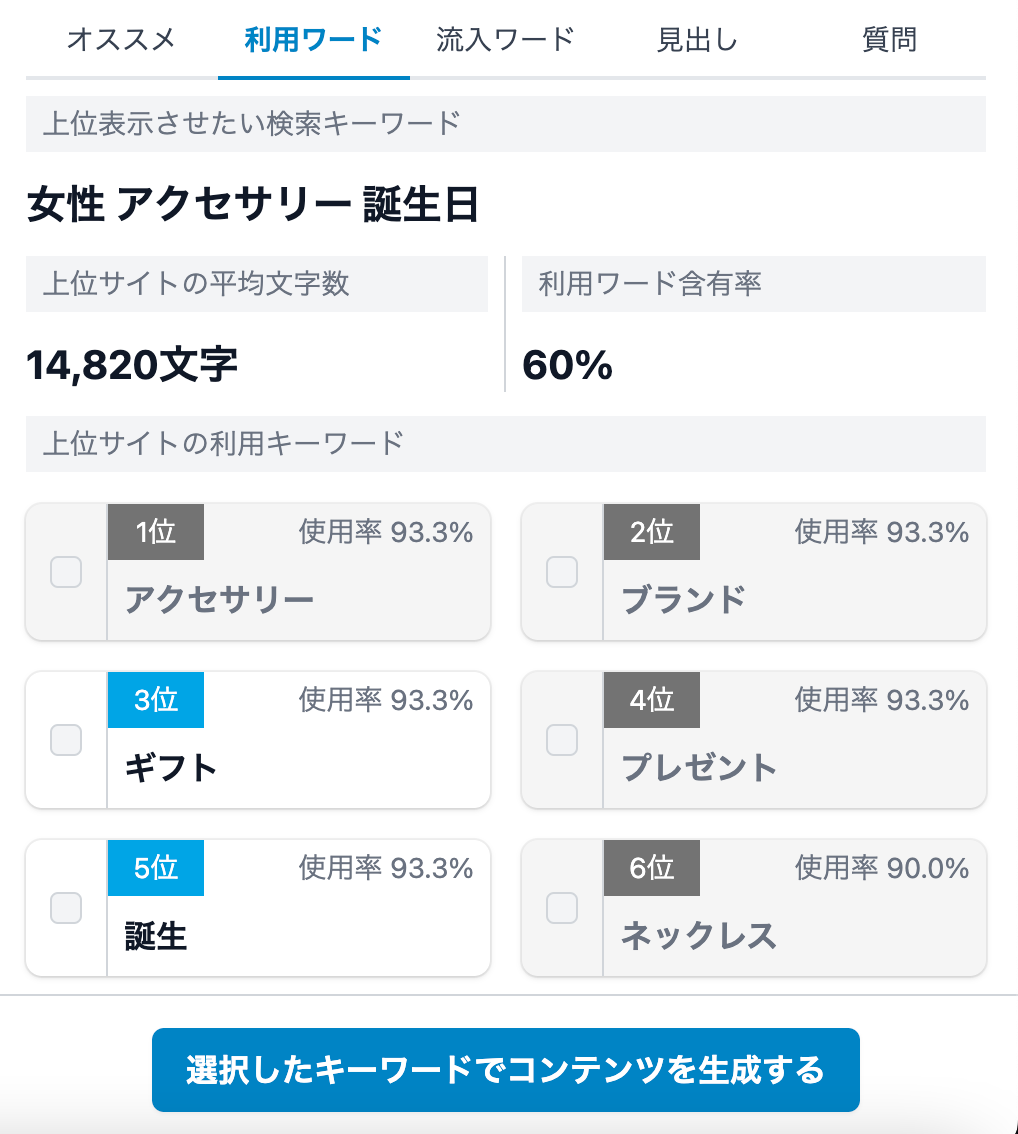Click the blue 5位 rank badge

(156, 868)
